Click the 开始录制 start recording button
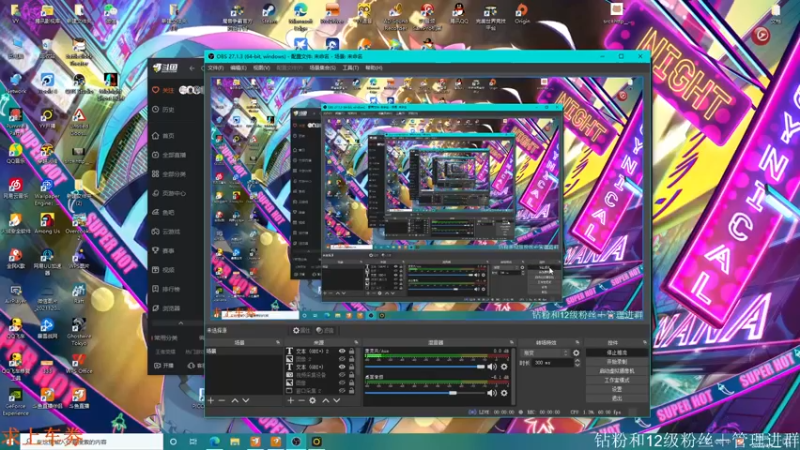This screenshot has height=450, width=800. (x=617, y=362)
